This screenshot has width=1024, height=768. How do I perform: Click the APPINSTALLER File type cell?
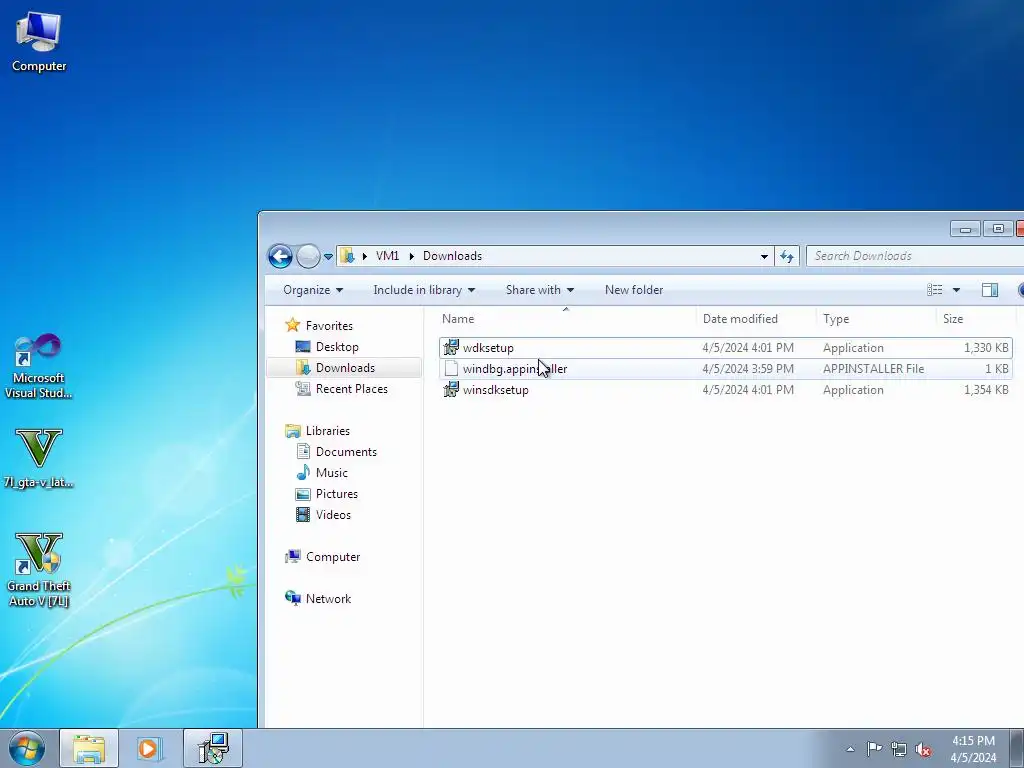pyautogui.click(x=873, y=369)
